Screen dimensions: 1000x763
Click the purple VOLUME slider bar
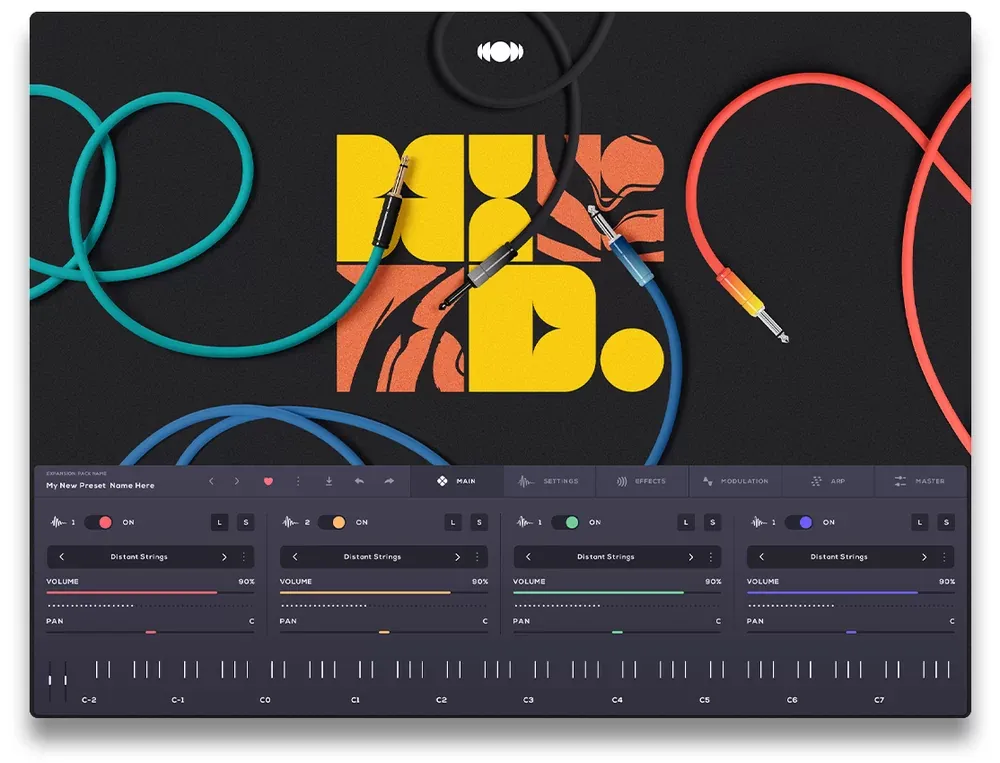tap(851, 593)
